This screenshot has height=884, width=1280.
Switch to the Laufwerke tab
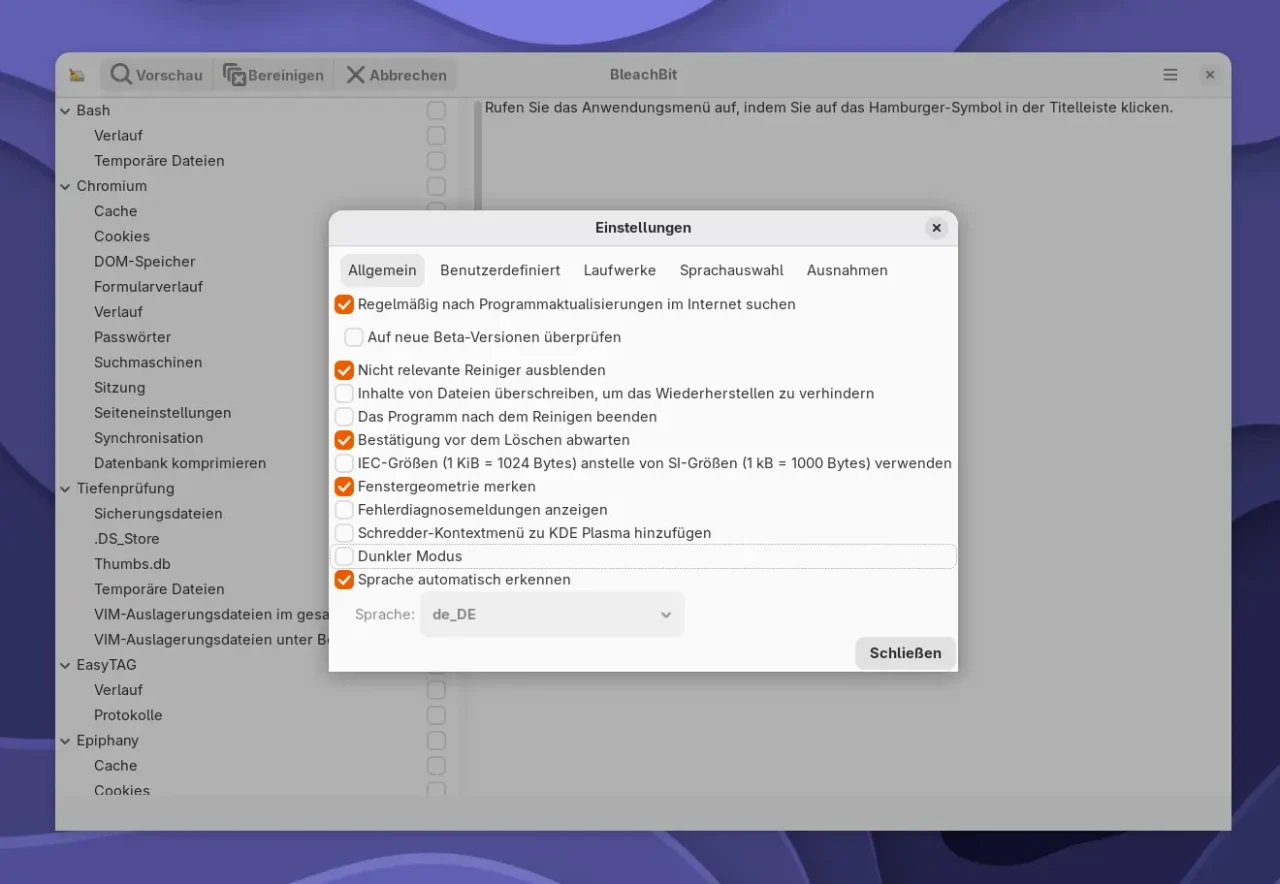point(619,270)
